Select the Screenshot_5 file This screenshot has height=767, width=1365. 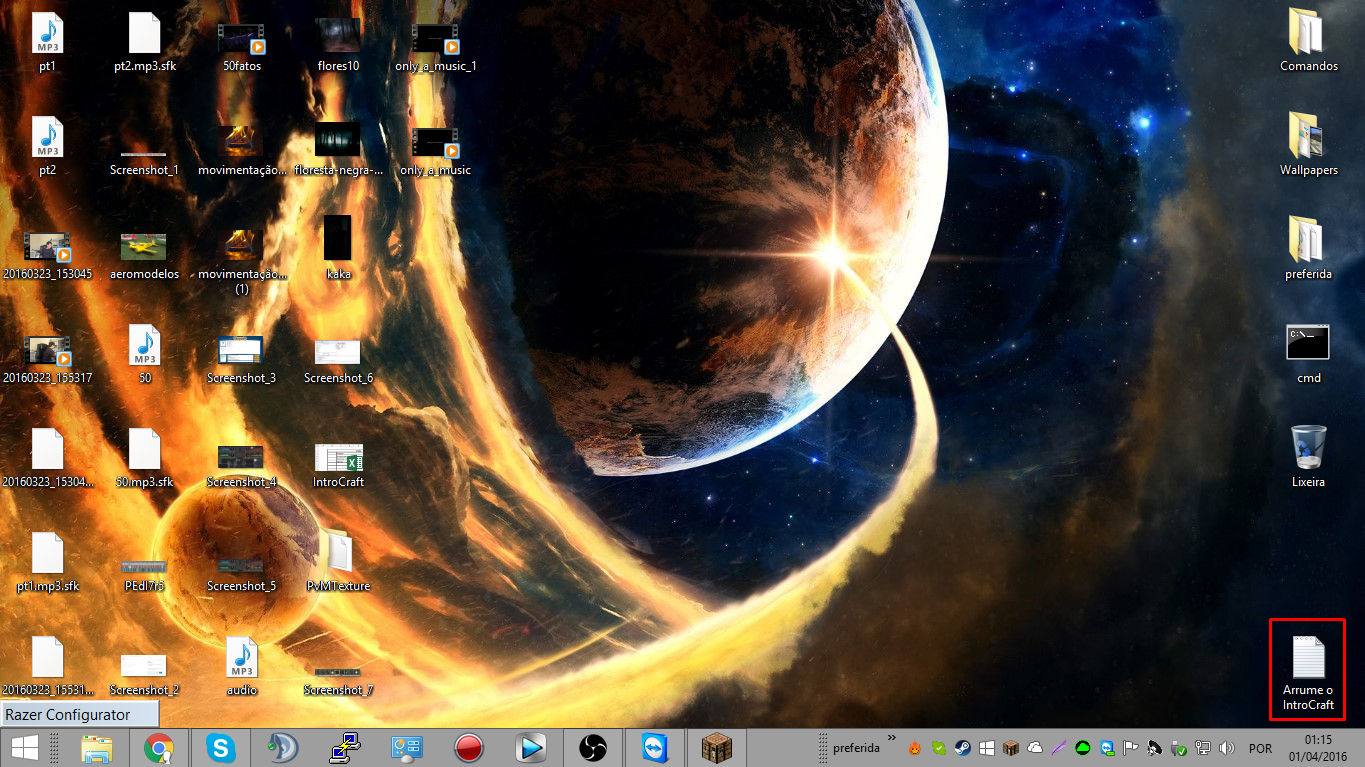click(x=241, y=575)
